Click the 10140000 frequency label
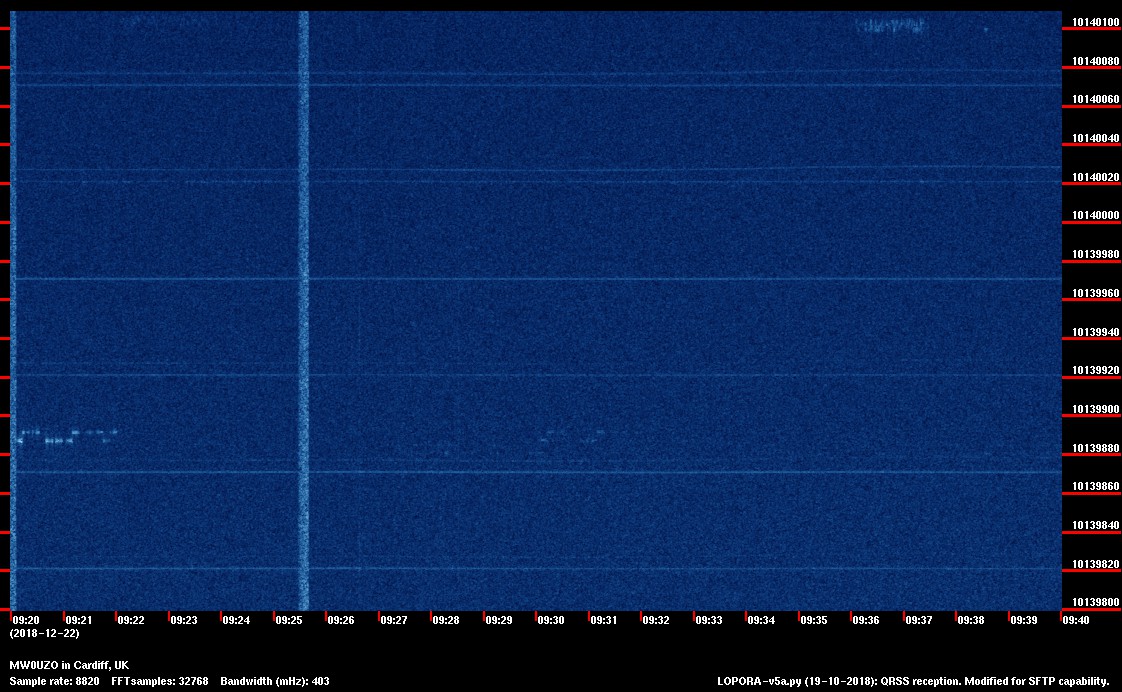Viewport: 1122px width, 692px height. click(1095, 216)
